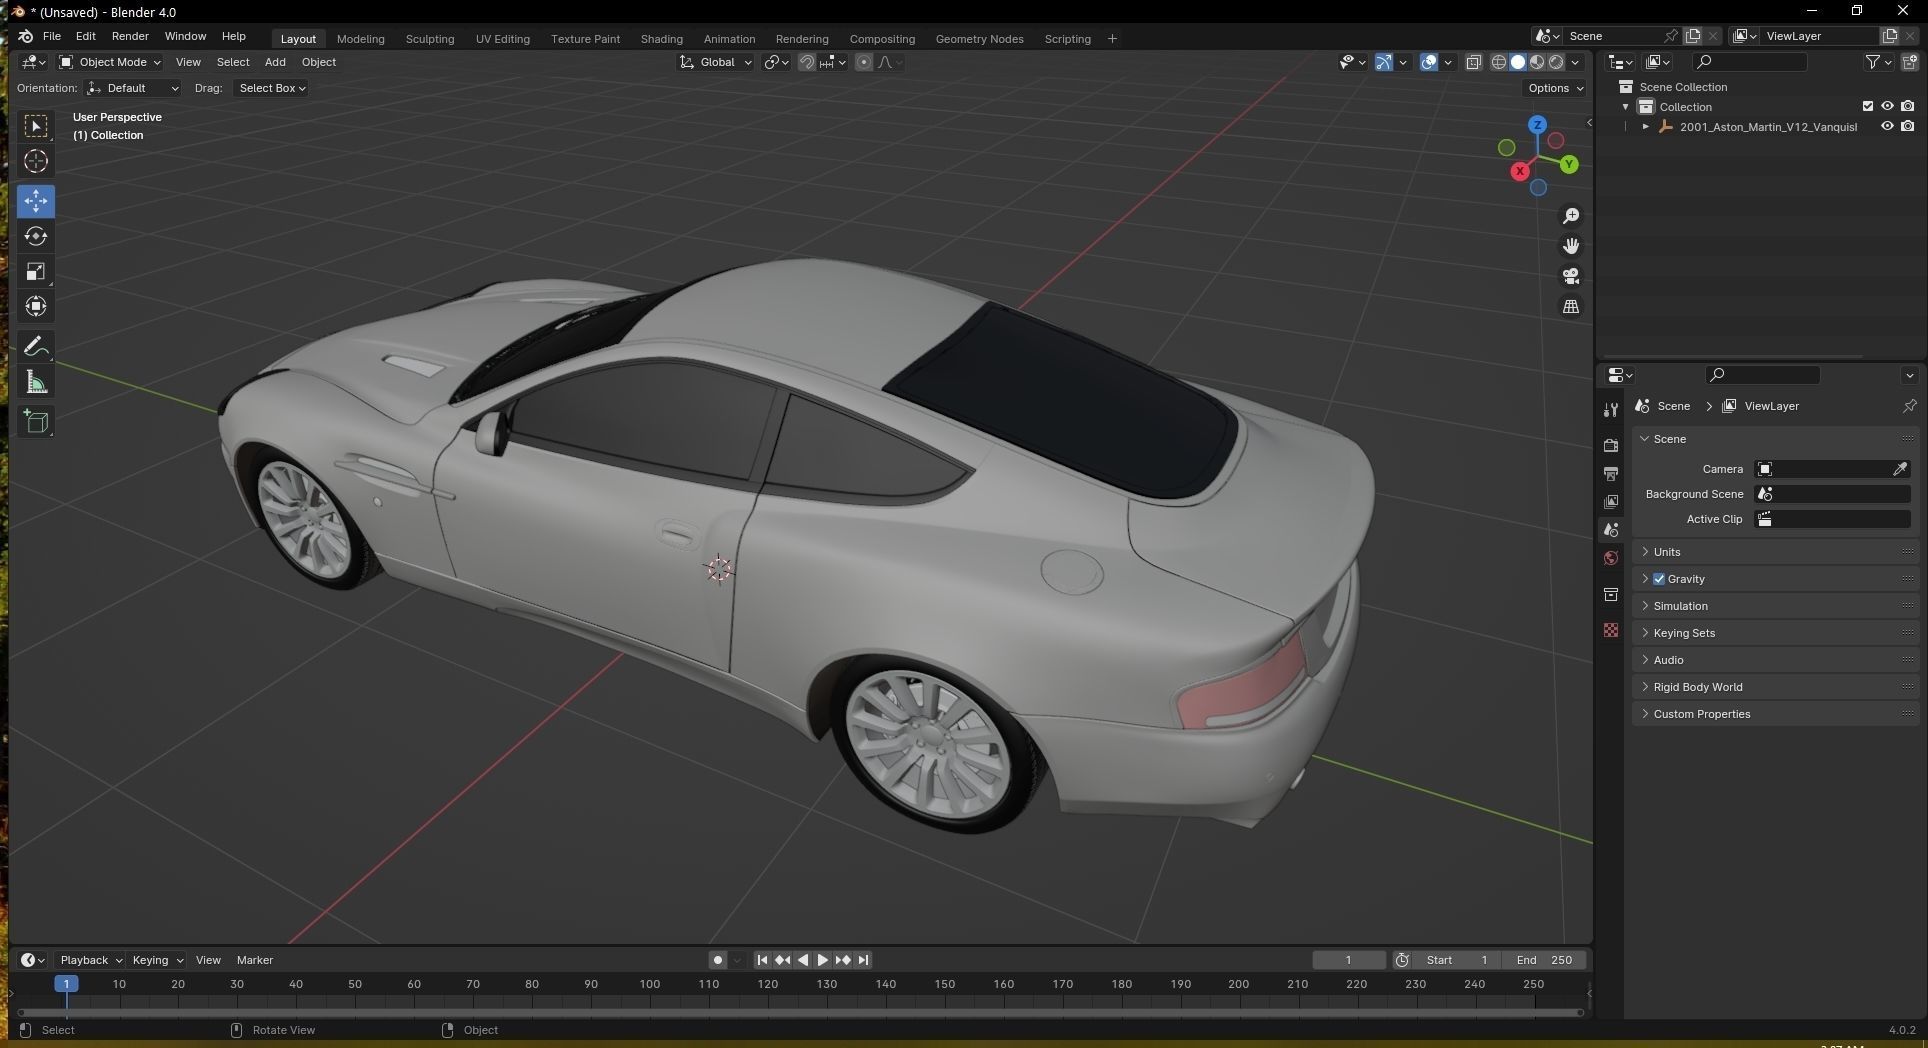Open the Tool properties tab
The height and width of the screenshot is (1048, 1928).
pos(1610,410)
